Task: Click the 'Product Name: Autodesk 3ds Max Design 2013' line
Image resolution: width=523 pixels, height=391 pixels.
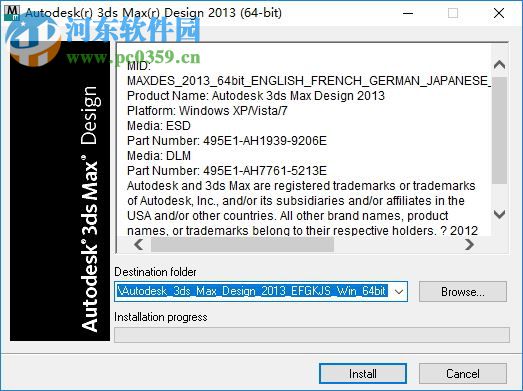Action: tap(256, 96)
